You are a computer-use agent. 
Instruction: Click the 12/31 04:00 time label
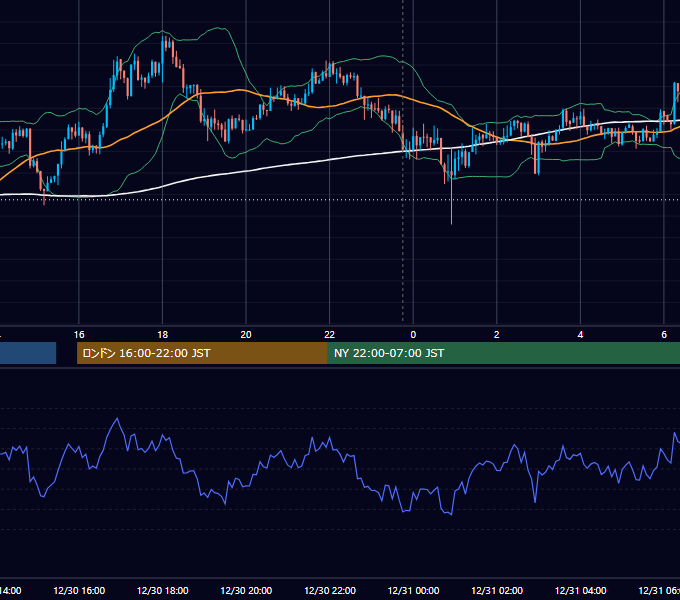(x=581, y=590)
